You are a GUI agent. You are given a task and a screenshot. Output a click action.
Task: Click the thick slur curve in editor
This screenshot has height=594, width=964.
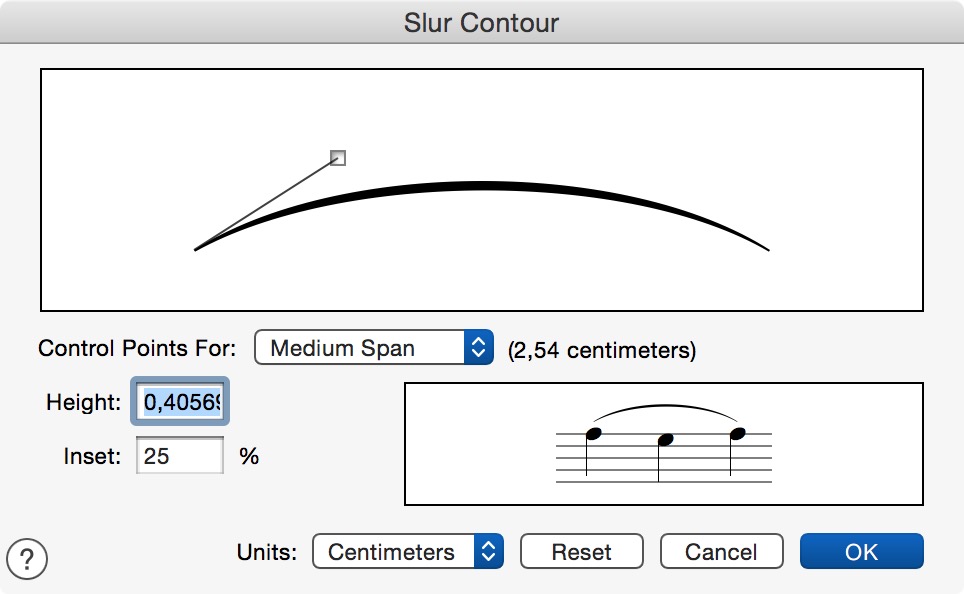tap(481, 186)
